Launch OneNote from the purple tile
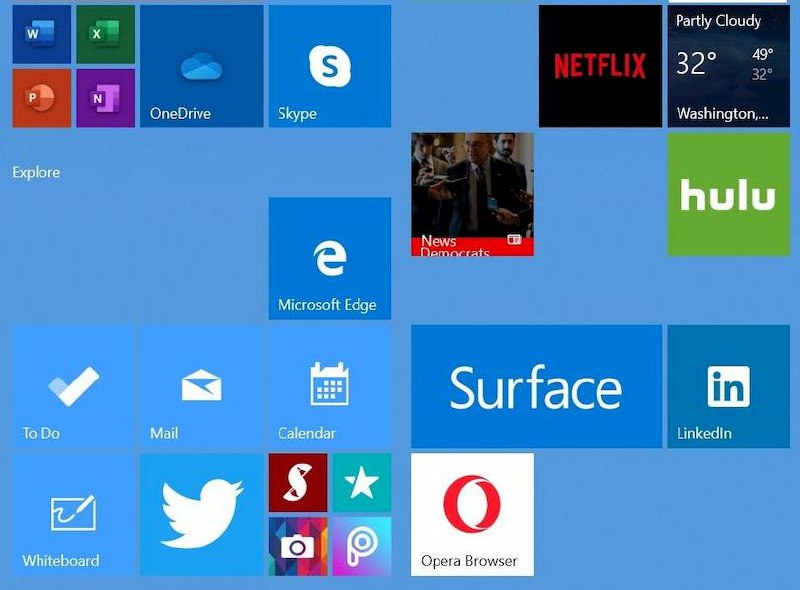This screenshot has width=800, height=590. pyautogui.click(x=106, y=98)
